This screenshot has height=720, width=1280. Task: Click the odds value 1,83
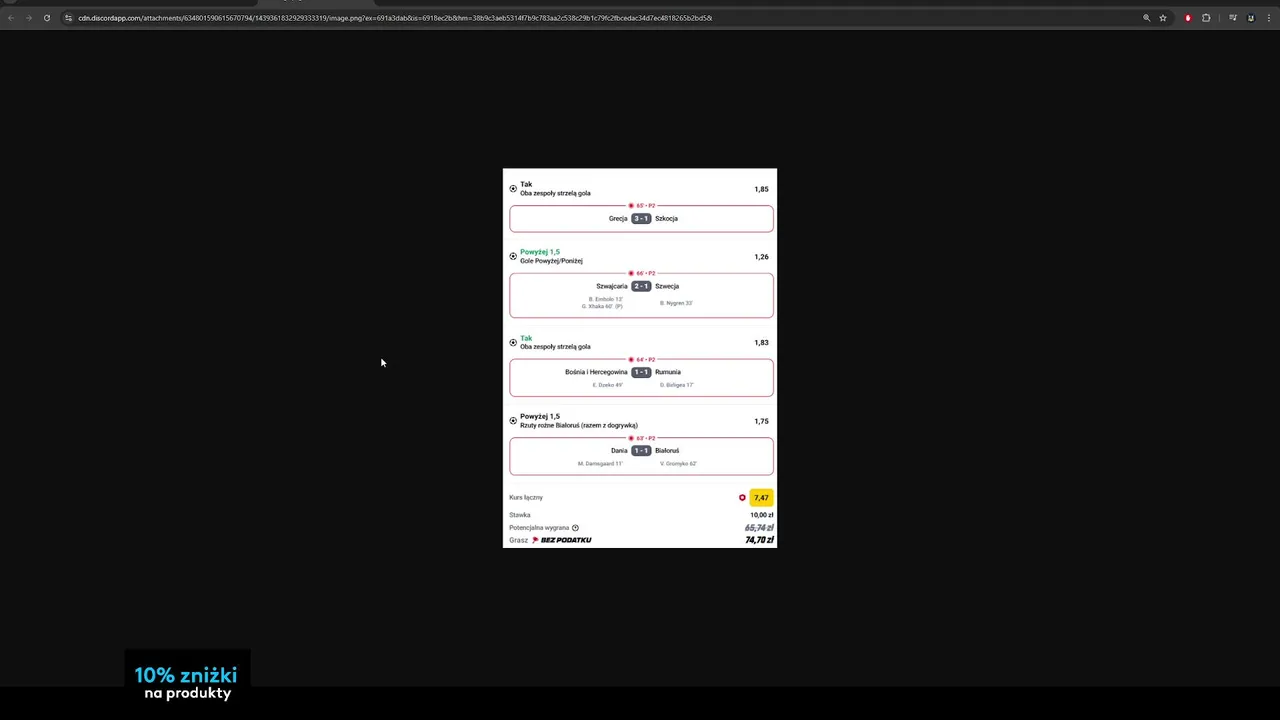click(x=761, y=343)
